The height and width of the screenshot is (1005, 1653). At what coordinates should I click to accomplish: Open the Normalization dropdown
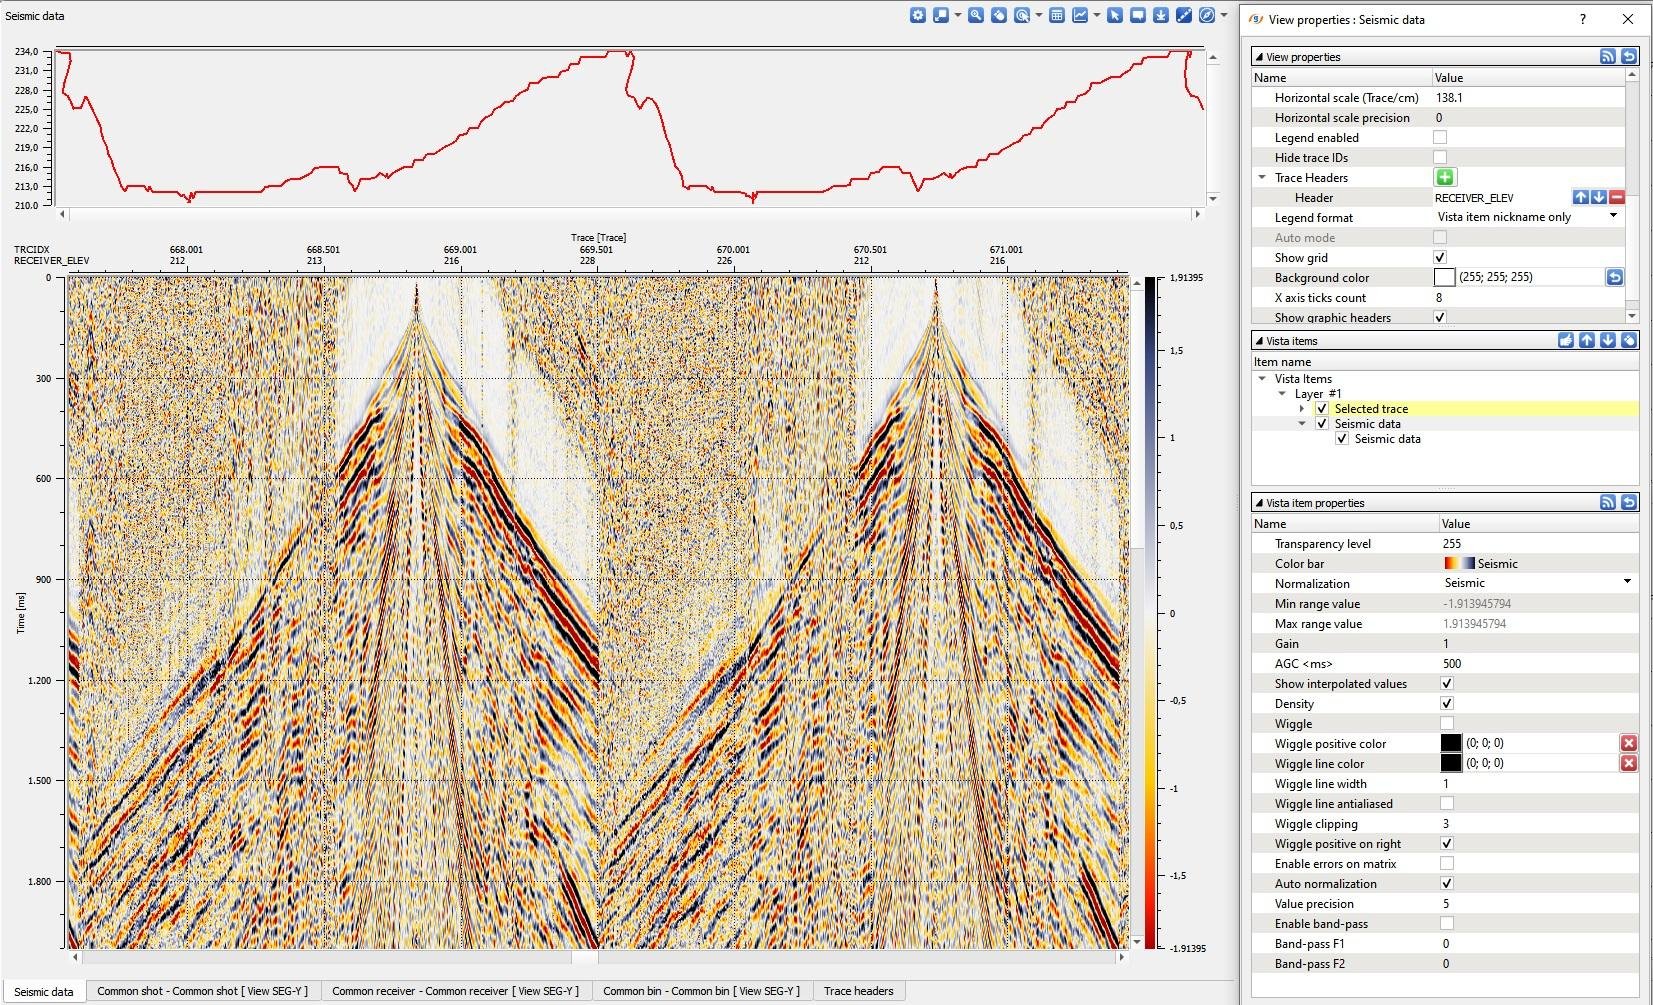tap(1626, 582)
